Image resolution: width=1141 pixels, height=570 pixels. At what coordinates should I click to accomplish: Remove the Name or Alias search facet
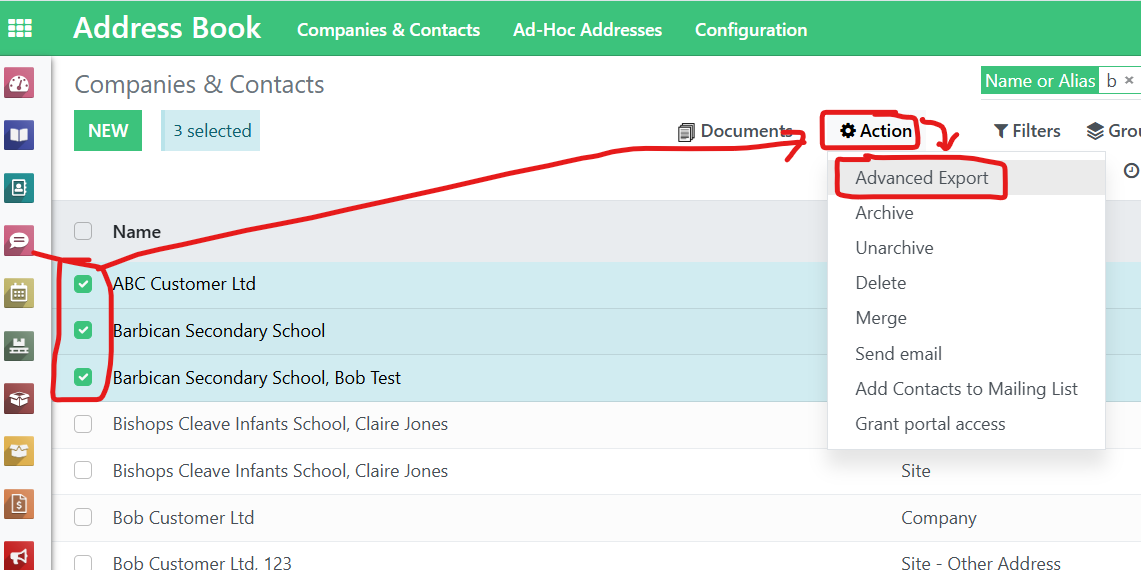pos(1129,80)
